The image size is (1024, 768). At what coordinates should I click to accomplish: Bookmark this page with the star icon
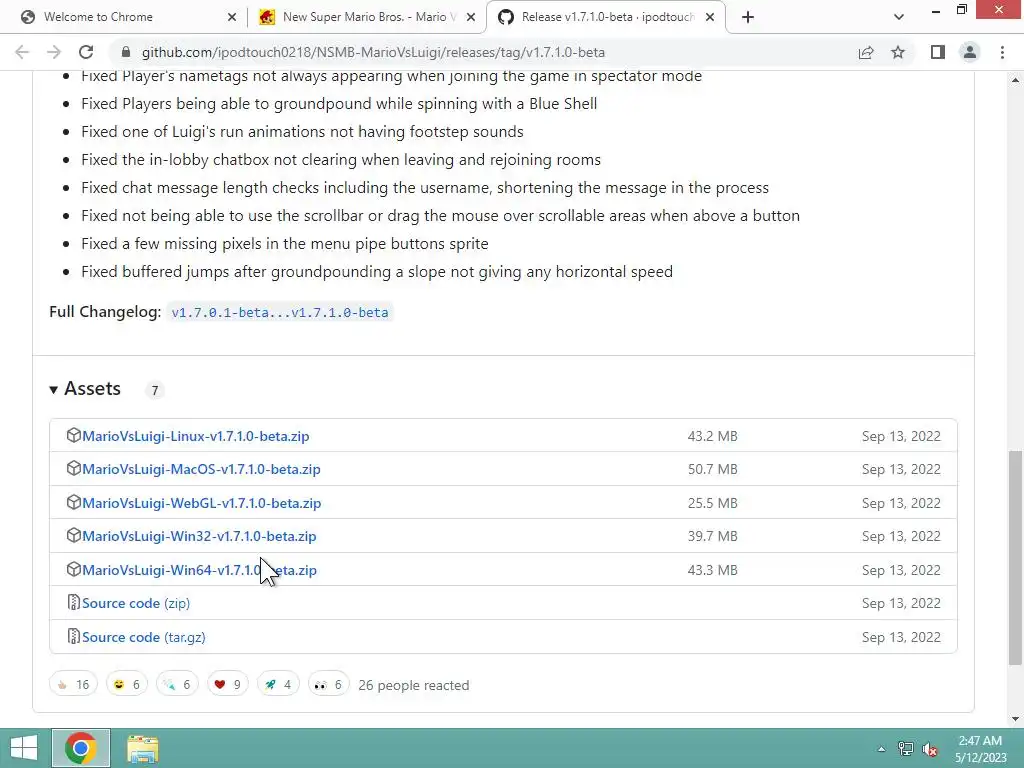[x=898, y=52]
